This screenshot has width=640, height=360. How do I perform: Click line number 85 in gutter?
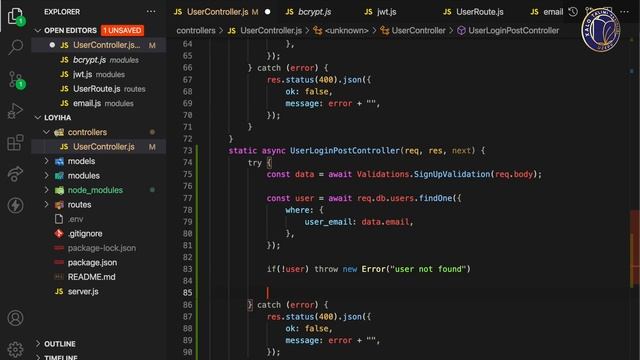[187, 293]
